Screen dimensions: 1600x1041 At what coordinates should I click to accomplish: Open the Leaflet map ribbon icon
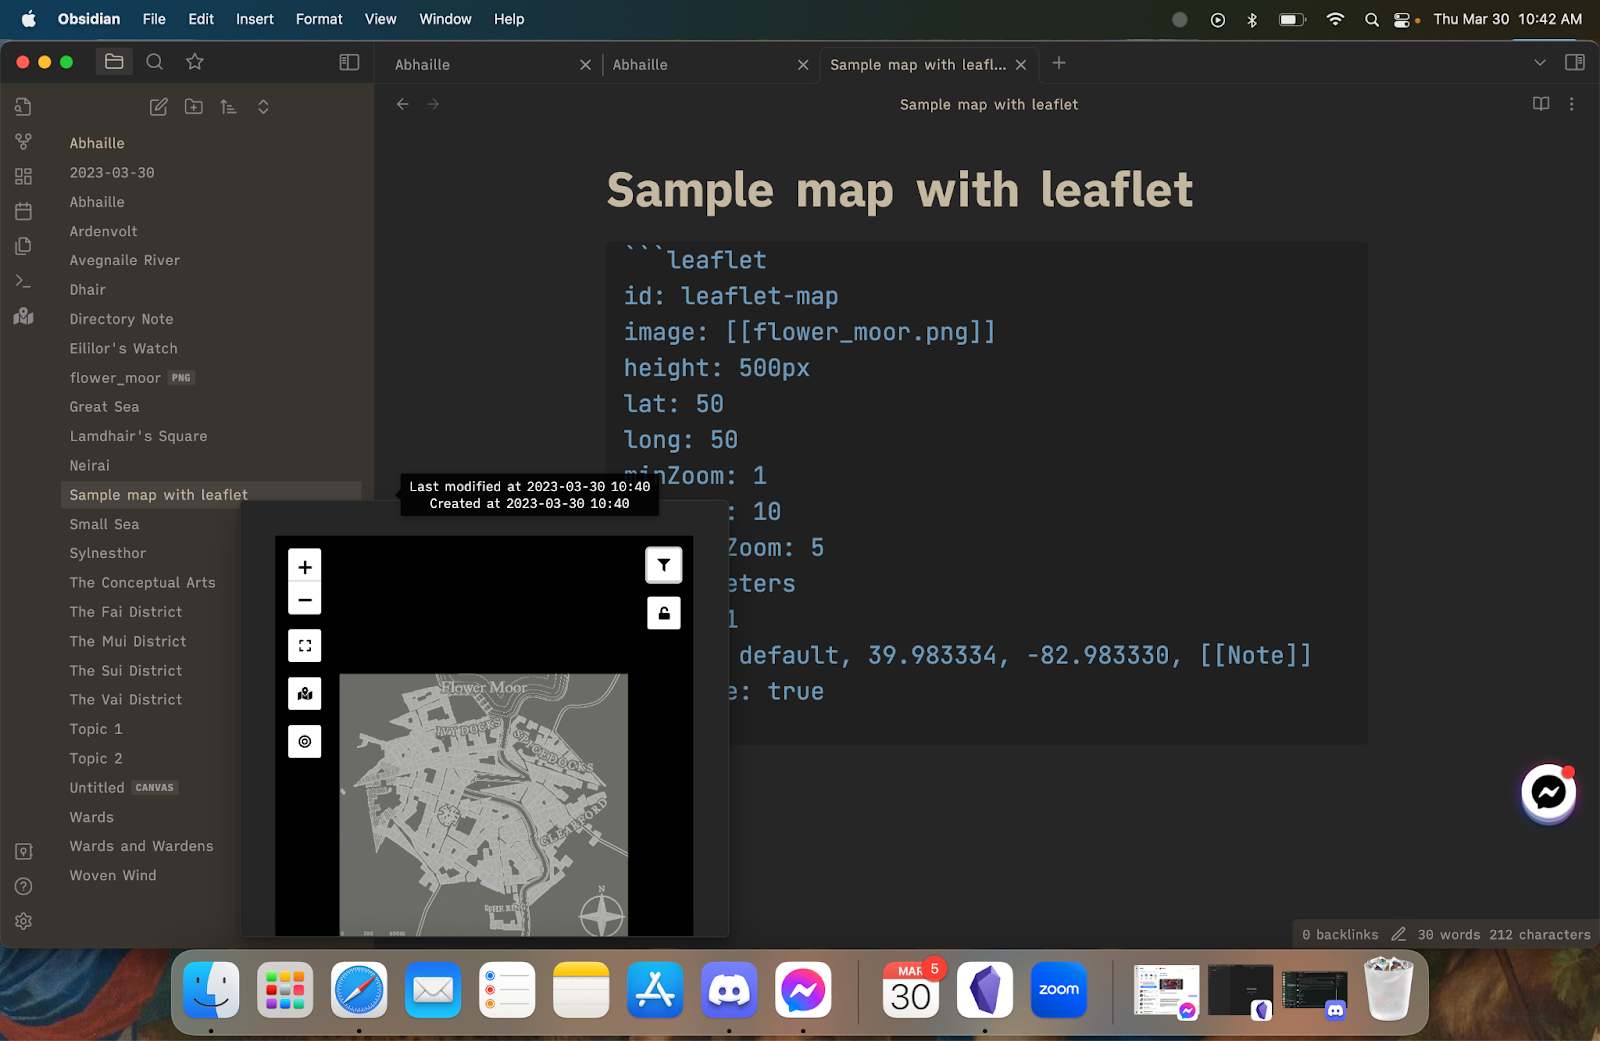(x=24, y=316)
